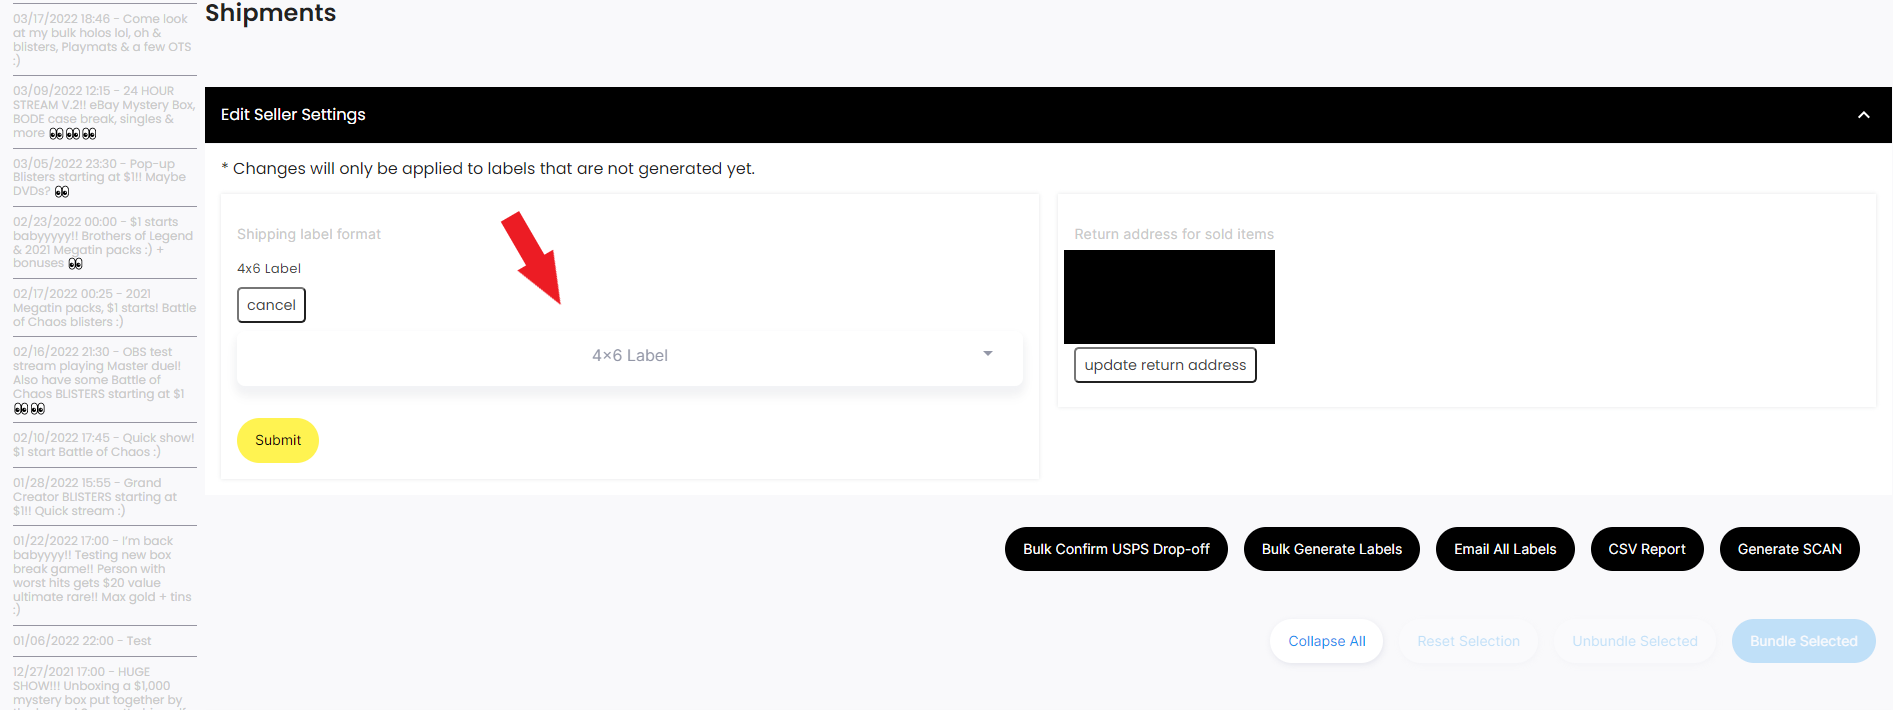Click the Shipping label format label
This screenshot has width=1893, height=710.
point(309,234)
